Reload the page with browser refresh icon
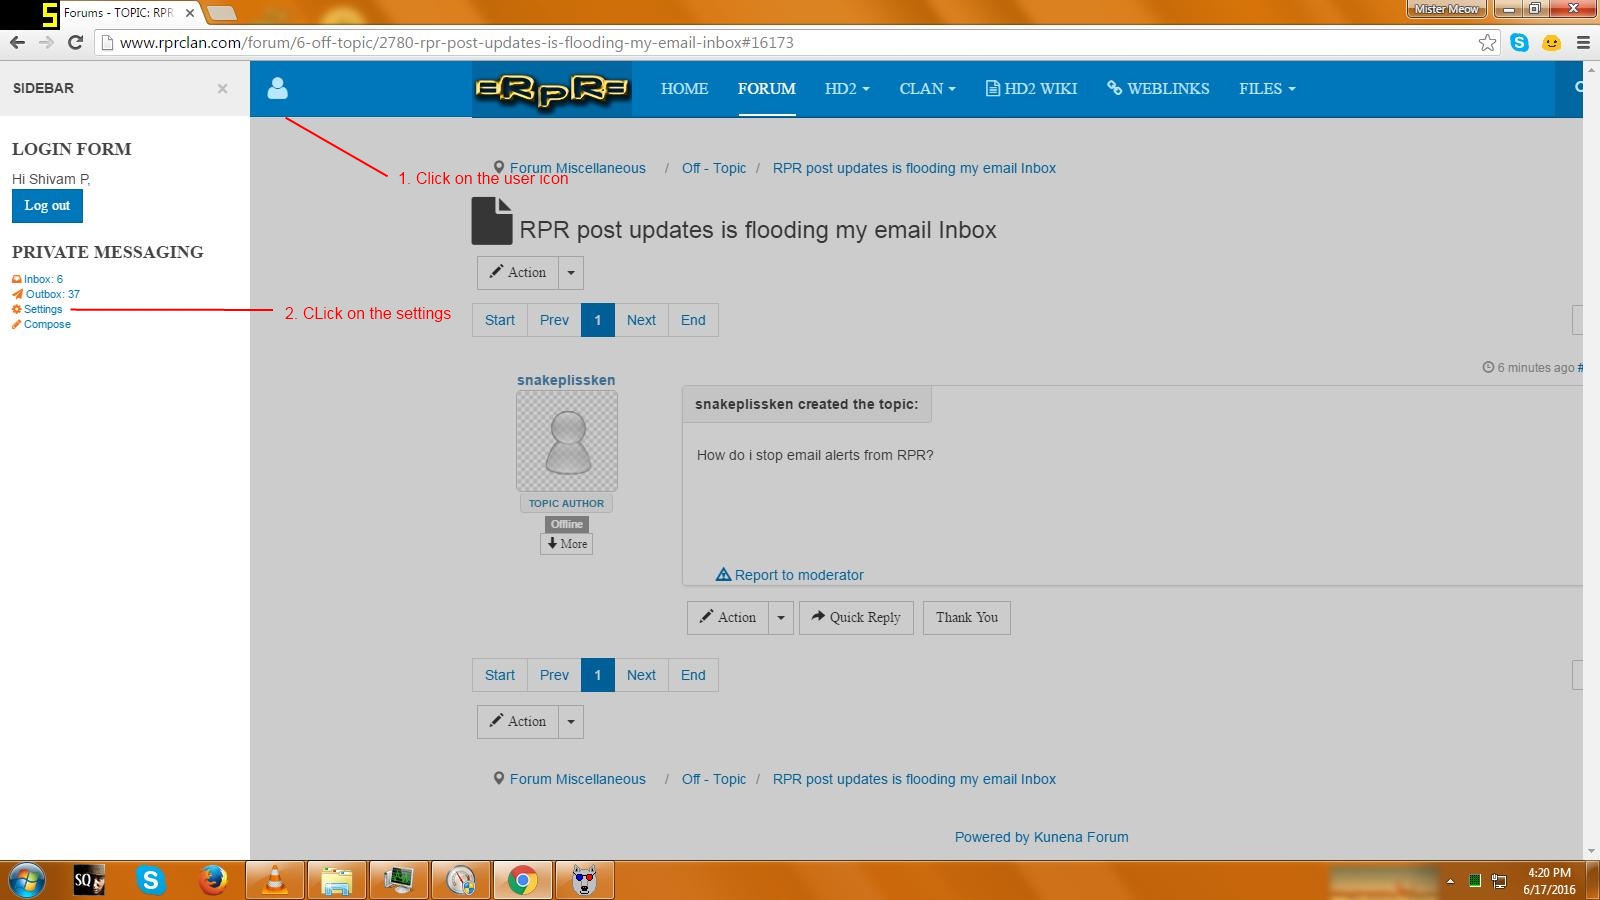 75,42
